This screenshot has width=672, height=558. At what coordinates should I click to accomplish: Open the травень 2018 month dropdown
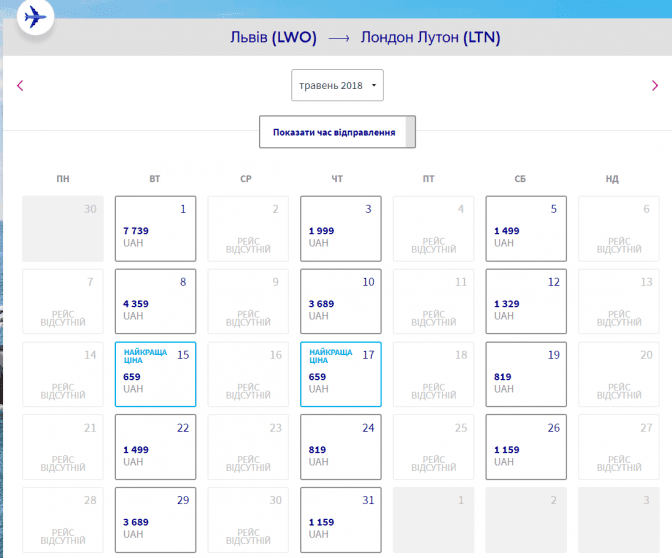tap(337, 86)
